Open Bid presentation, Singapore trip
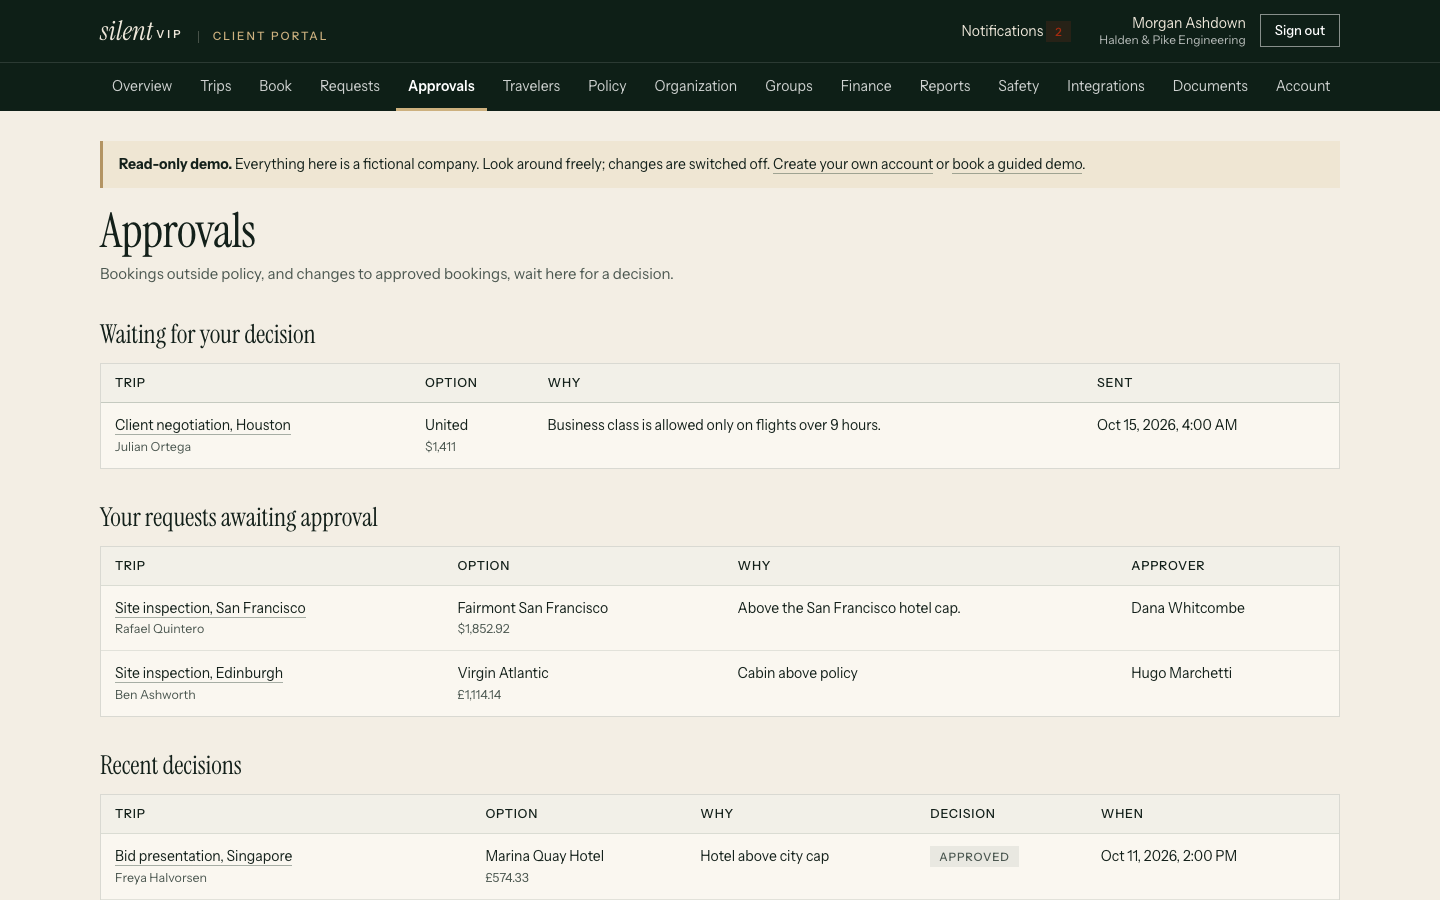The width and height of the screenshot is (1440, 900). point(203,856)
